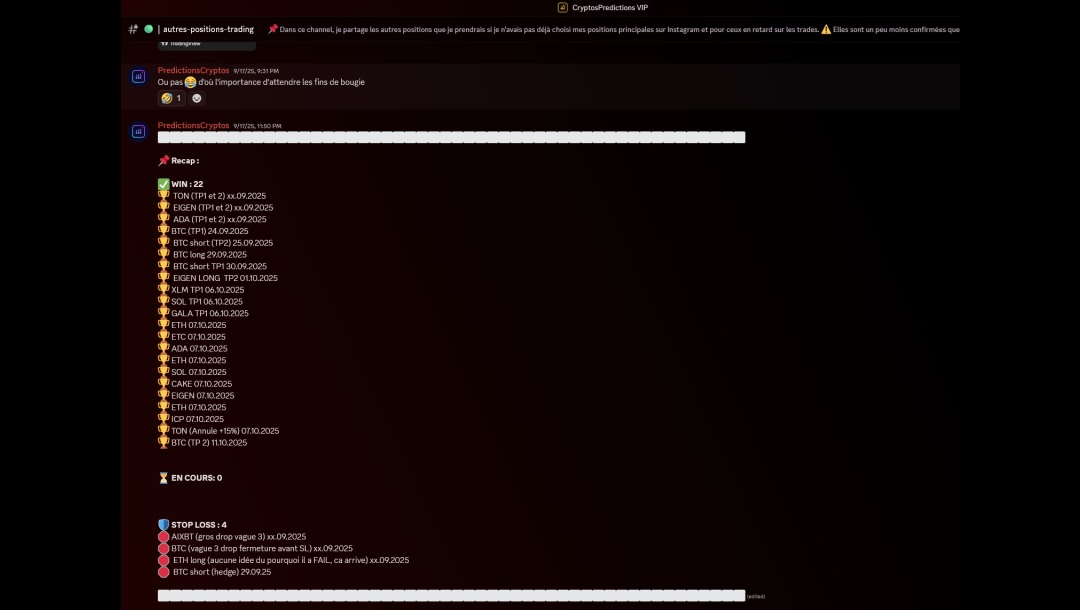Click the 'BTC short TP1 30.09.2025' line
This screenshot has height=610, width=1080.
[x=220, y=266]
